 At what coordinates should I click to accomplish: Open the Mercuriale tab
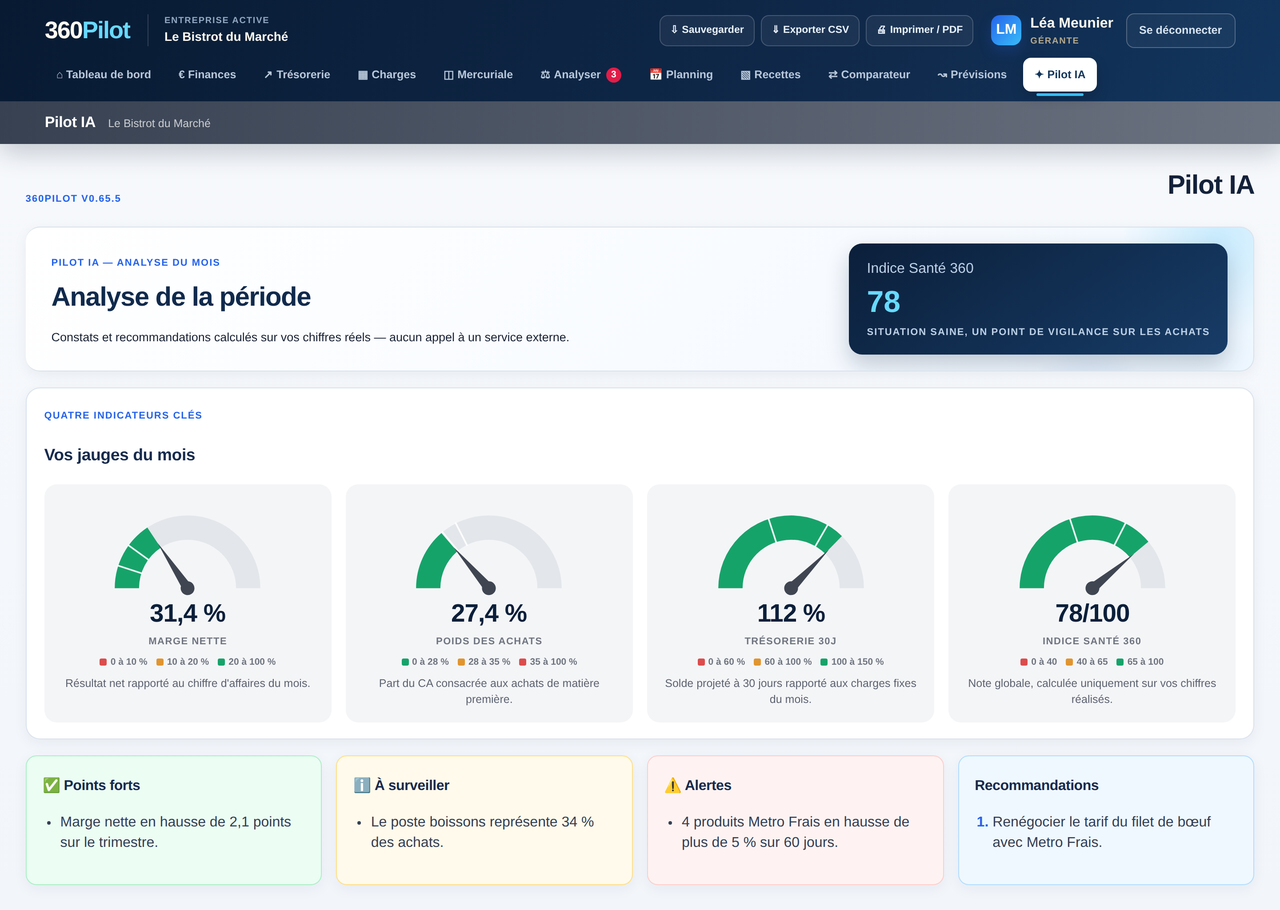[x=478, y=75]
